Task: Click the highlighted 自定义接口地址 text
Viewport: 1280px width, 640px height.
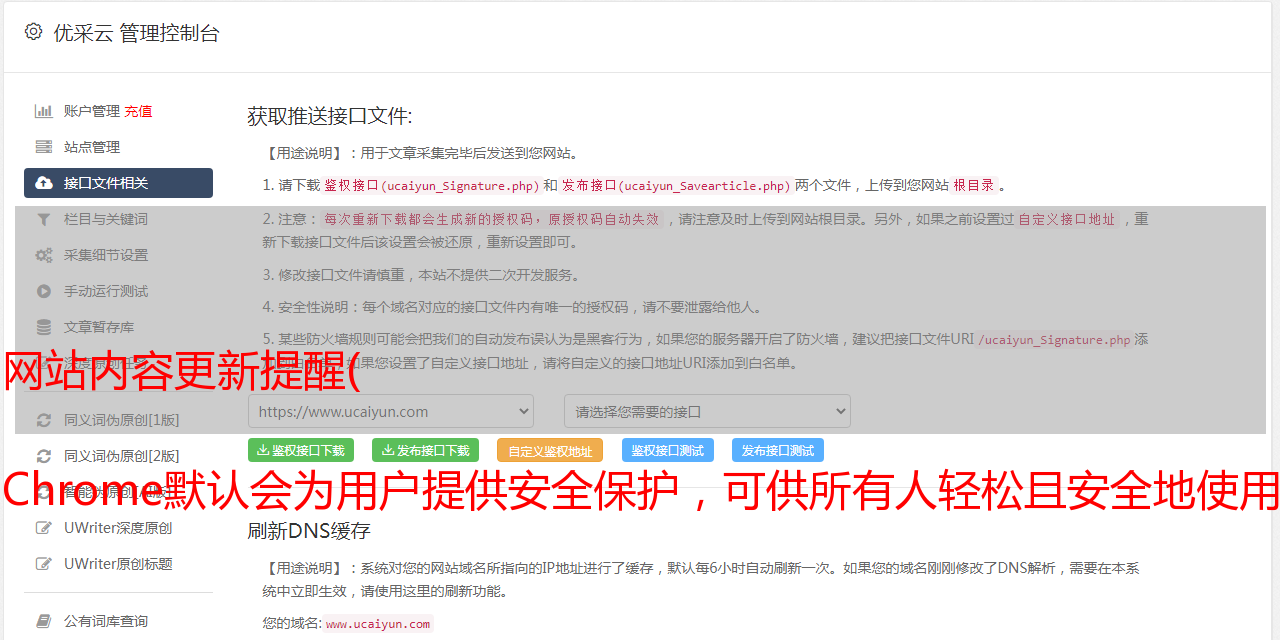Action: 1067,219
